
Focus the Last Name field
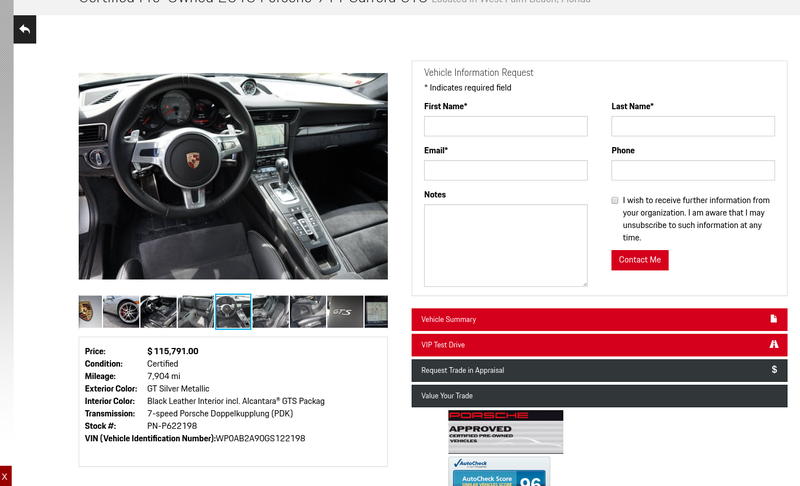click(693, 126)
